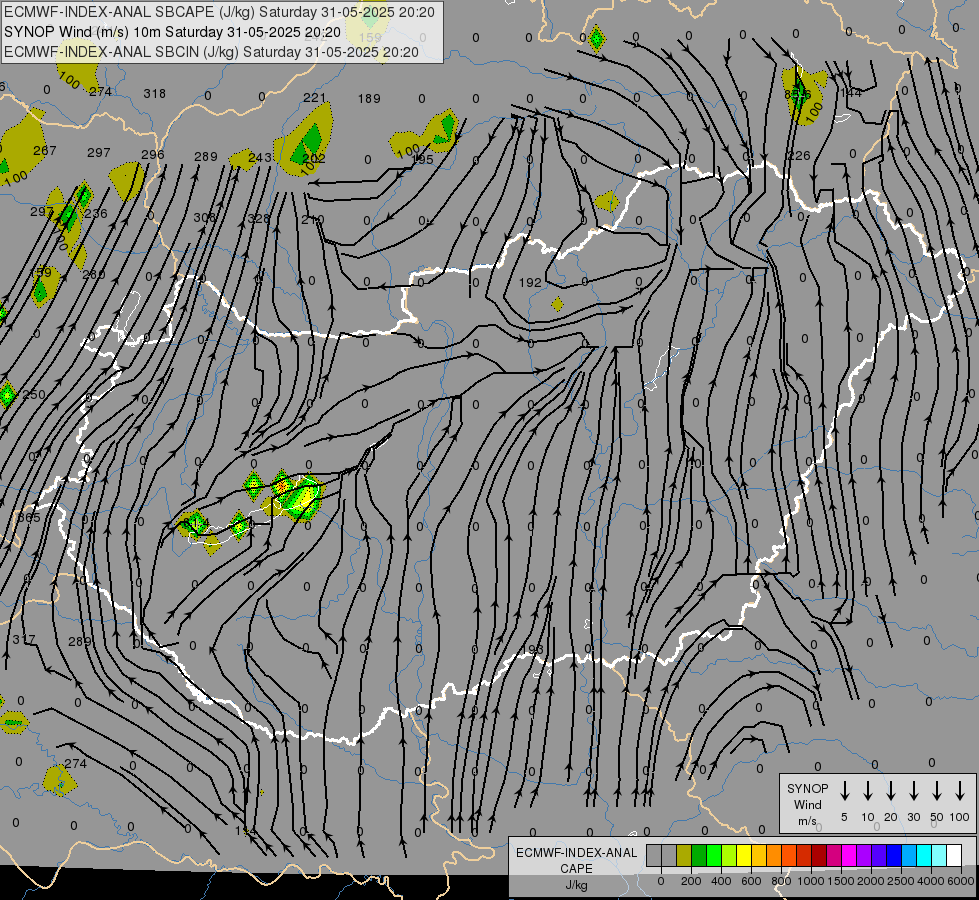Click the 317 value on the map
The image size is (979, 900).
[x=24, y=640]
